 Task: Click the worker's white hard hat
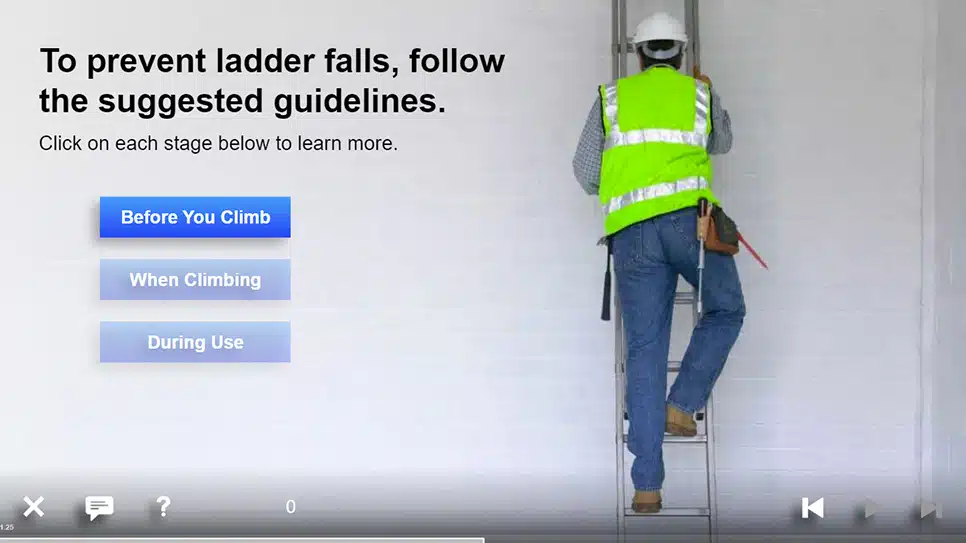660,31
